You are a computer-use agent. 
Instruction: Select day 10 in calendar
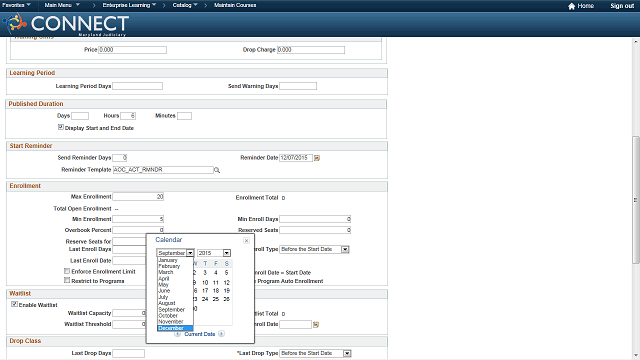(205, 282)
